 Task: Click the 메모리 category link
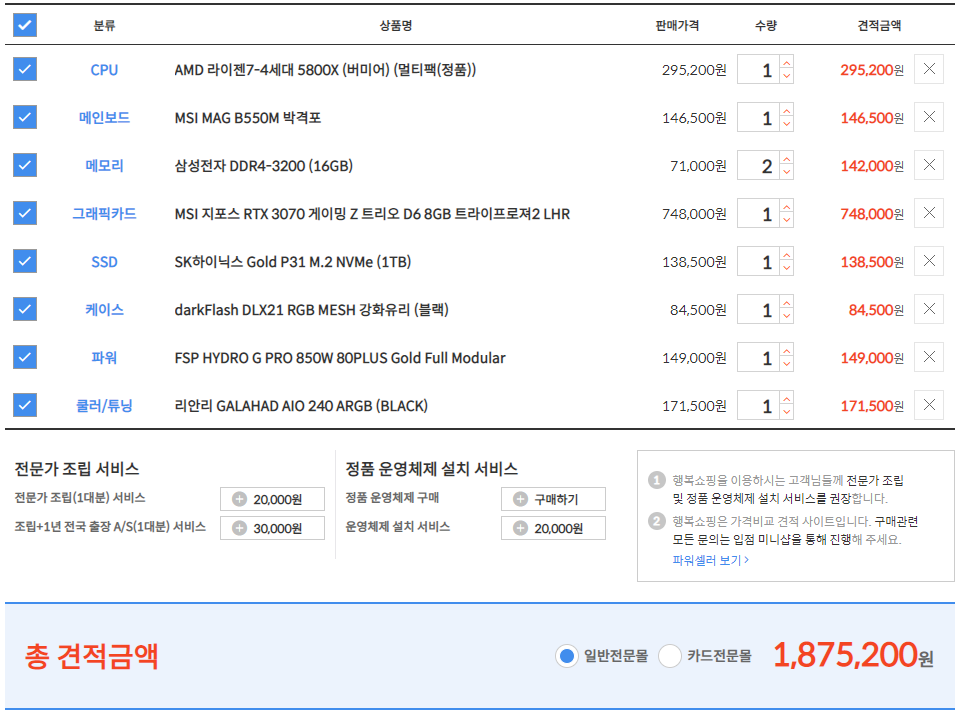pyautogui.click(x=104, y=165)
